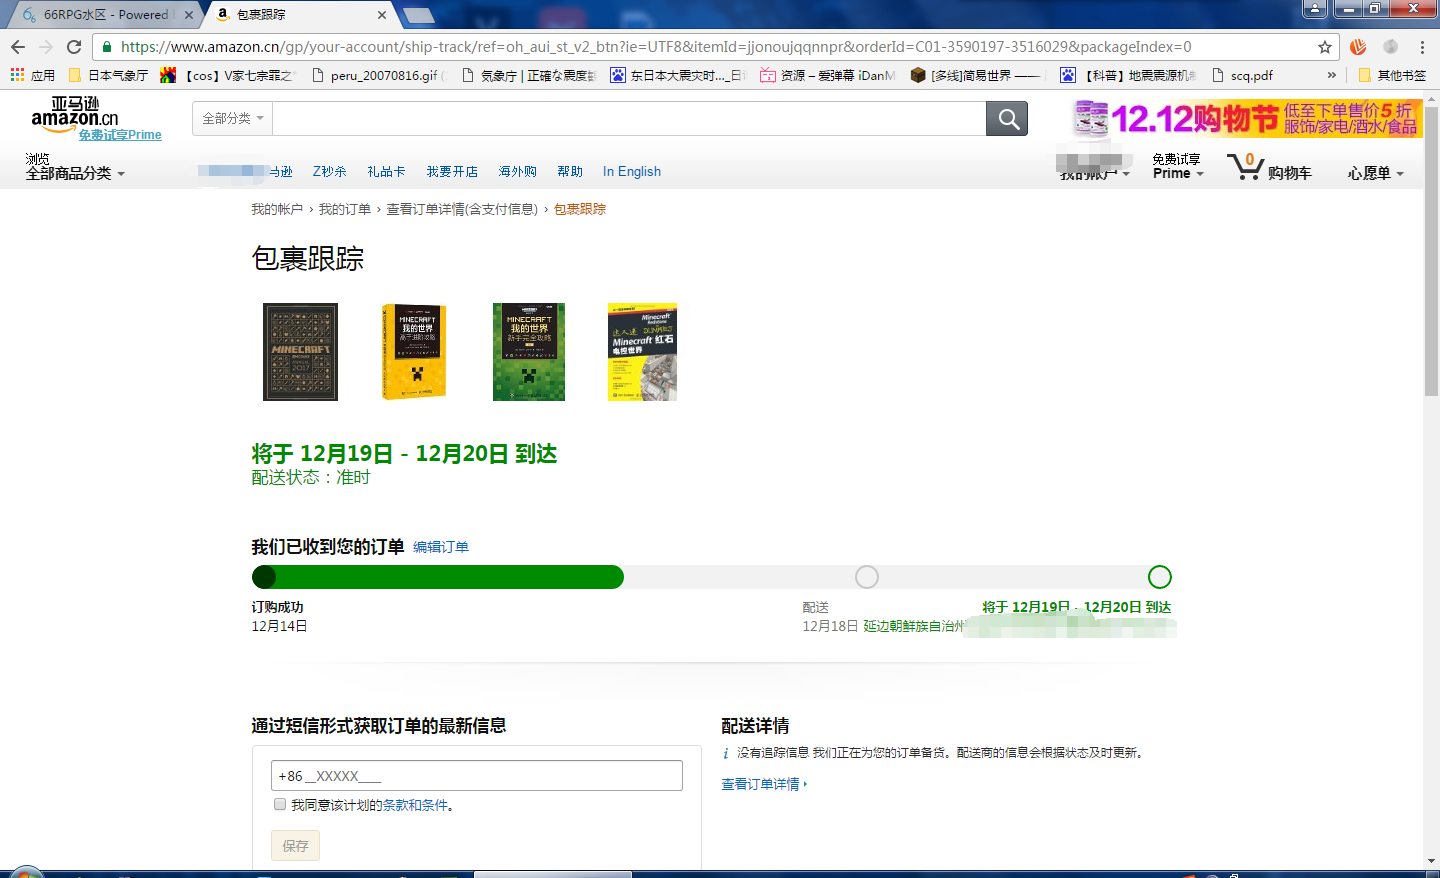Open the 免费试享 Prime dropdown beside the cart
Screen dimensions: 1440x878
(1177, 166)
